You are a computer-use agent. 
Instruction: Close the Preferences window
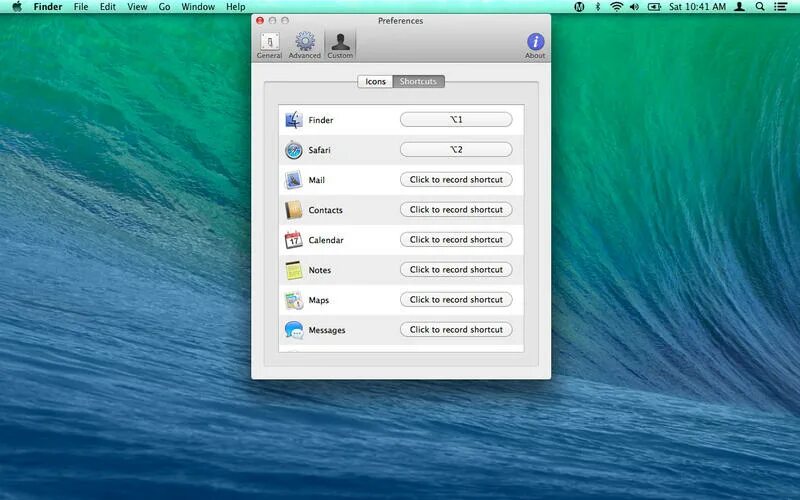[x=260, y=20]
